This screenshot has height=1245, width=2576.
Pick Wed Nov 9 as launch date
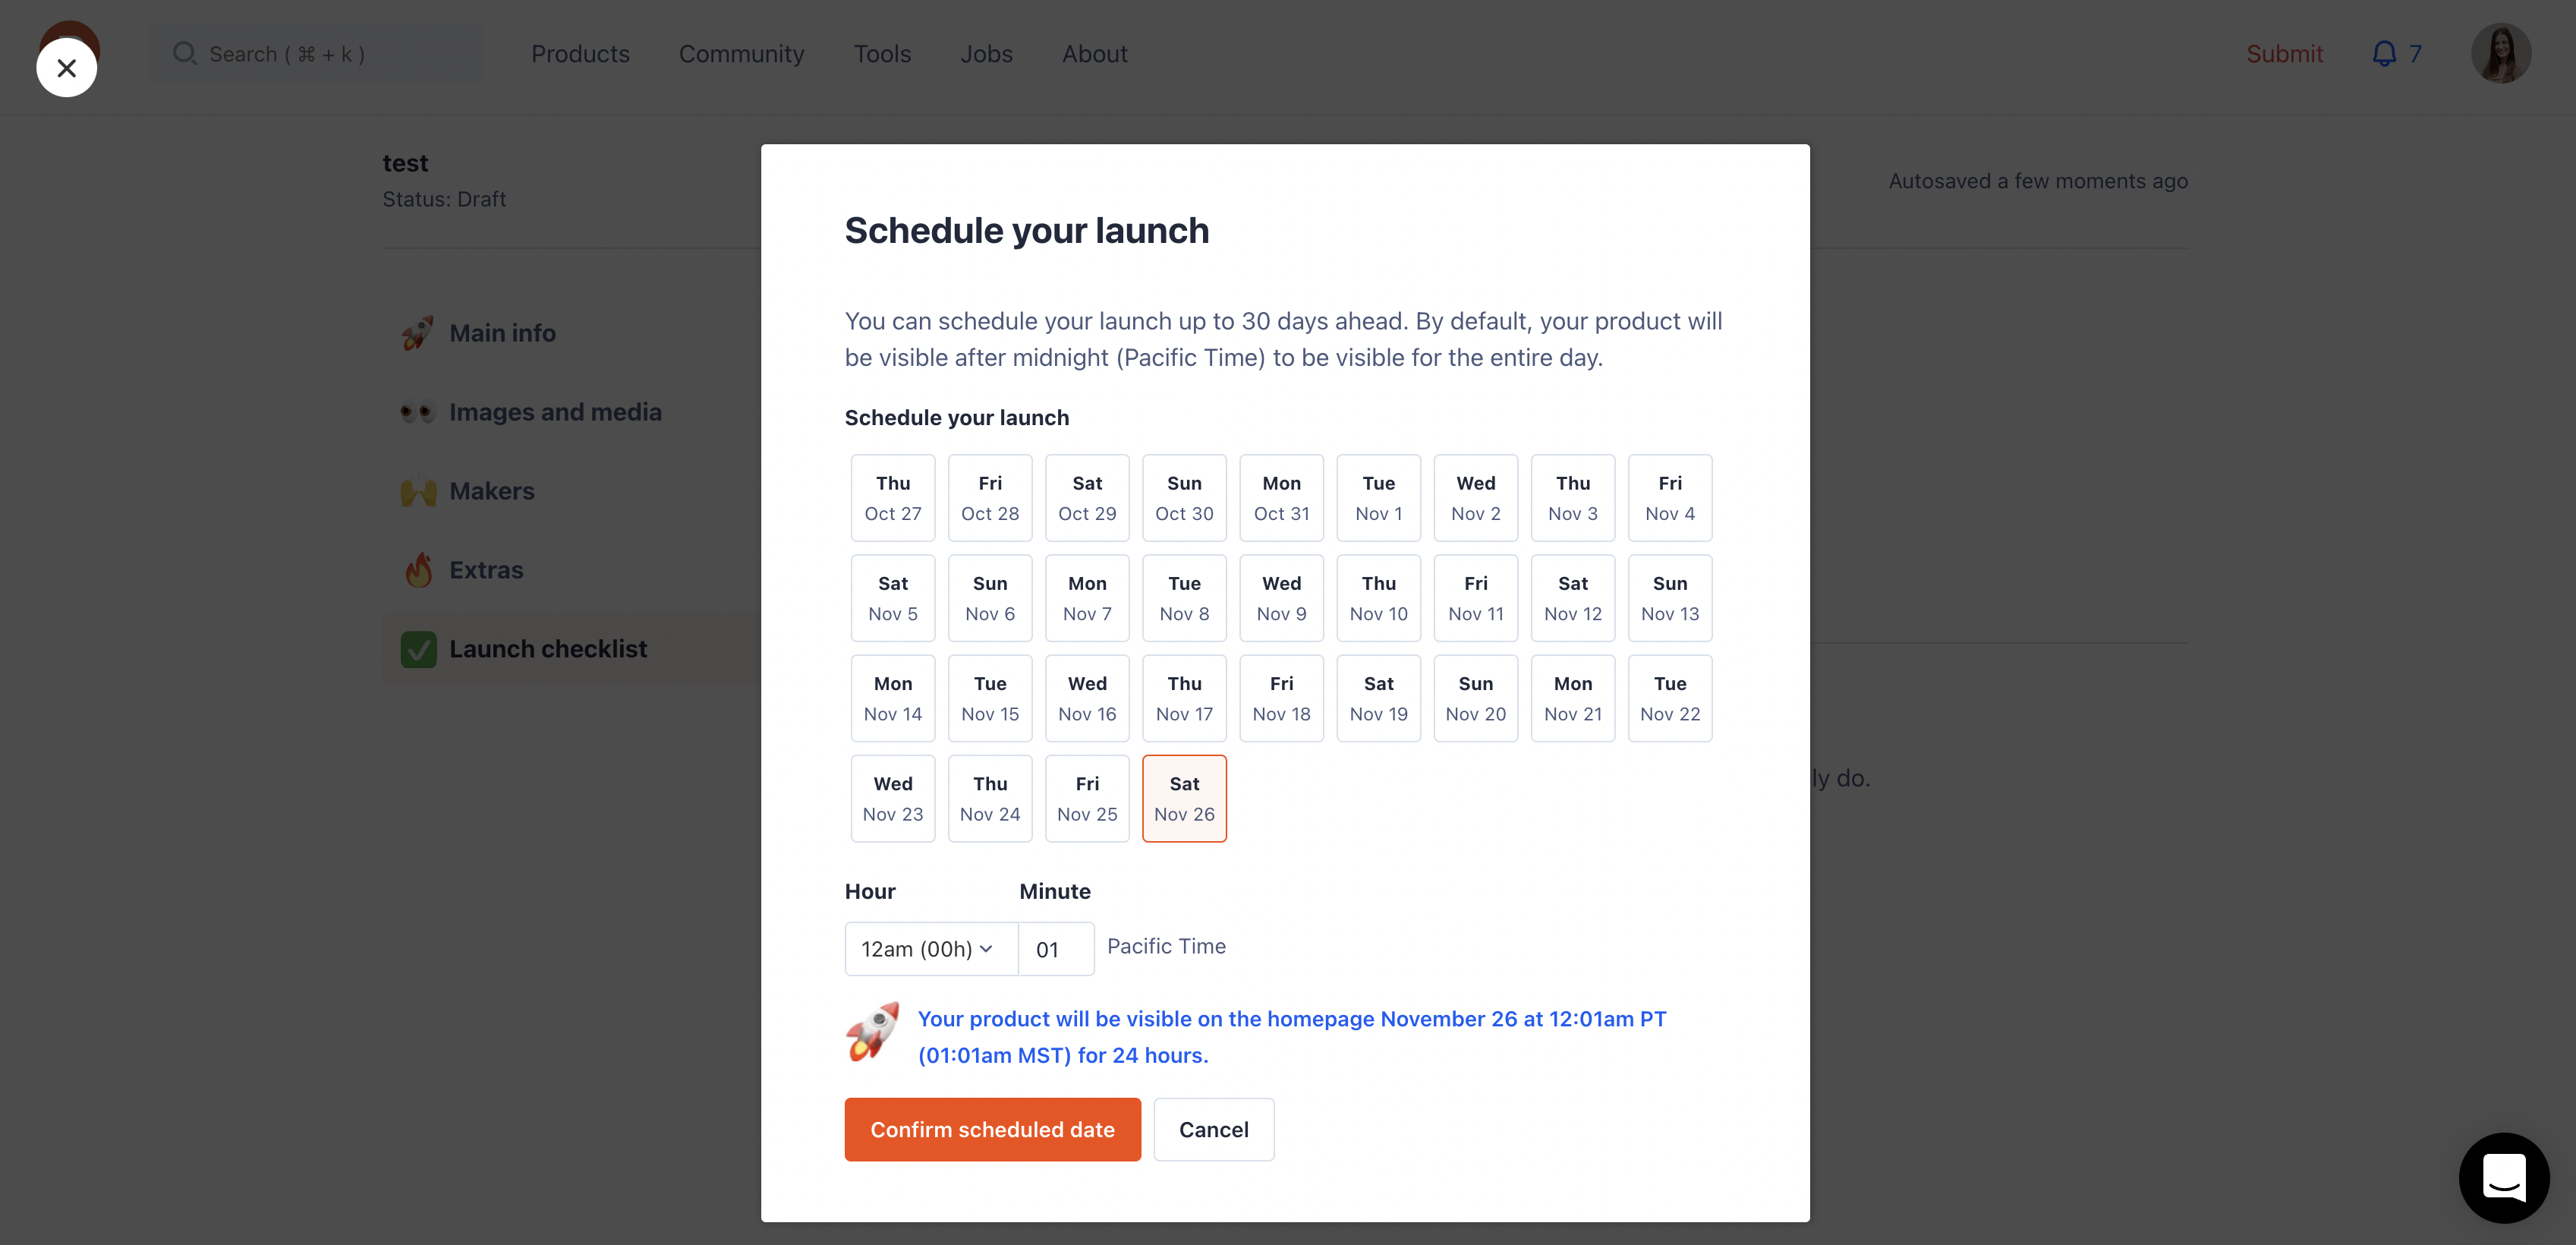pyautogui.click(x=1281, y=598)
